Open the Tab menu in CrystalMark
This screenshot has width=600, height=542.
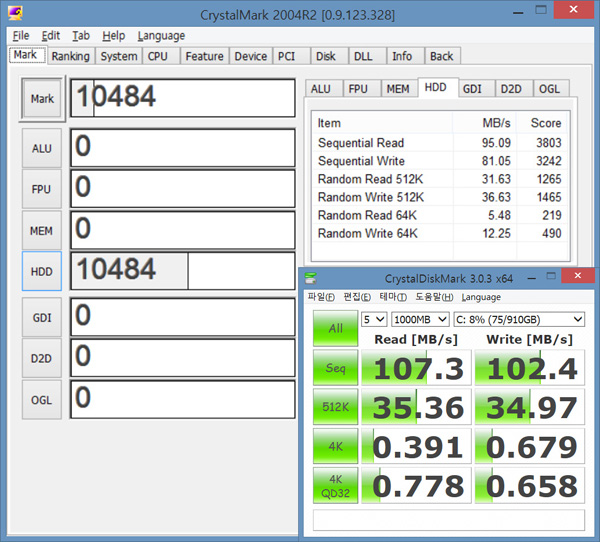pos(81,36)
